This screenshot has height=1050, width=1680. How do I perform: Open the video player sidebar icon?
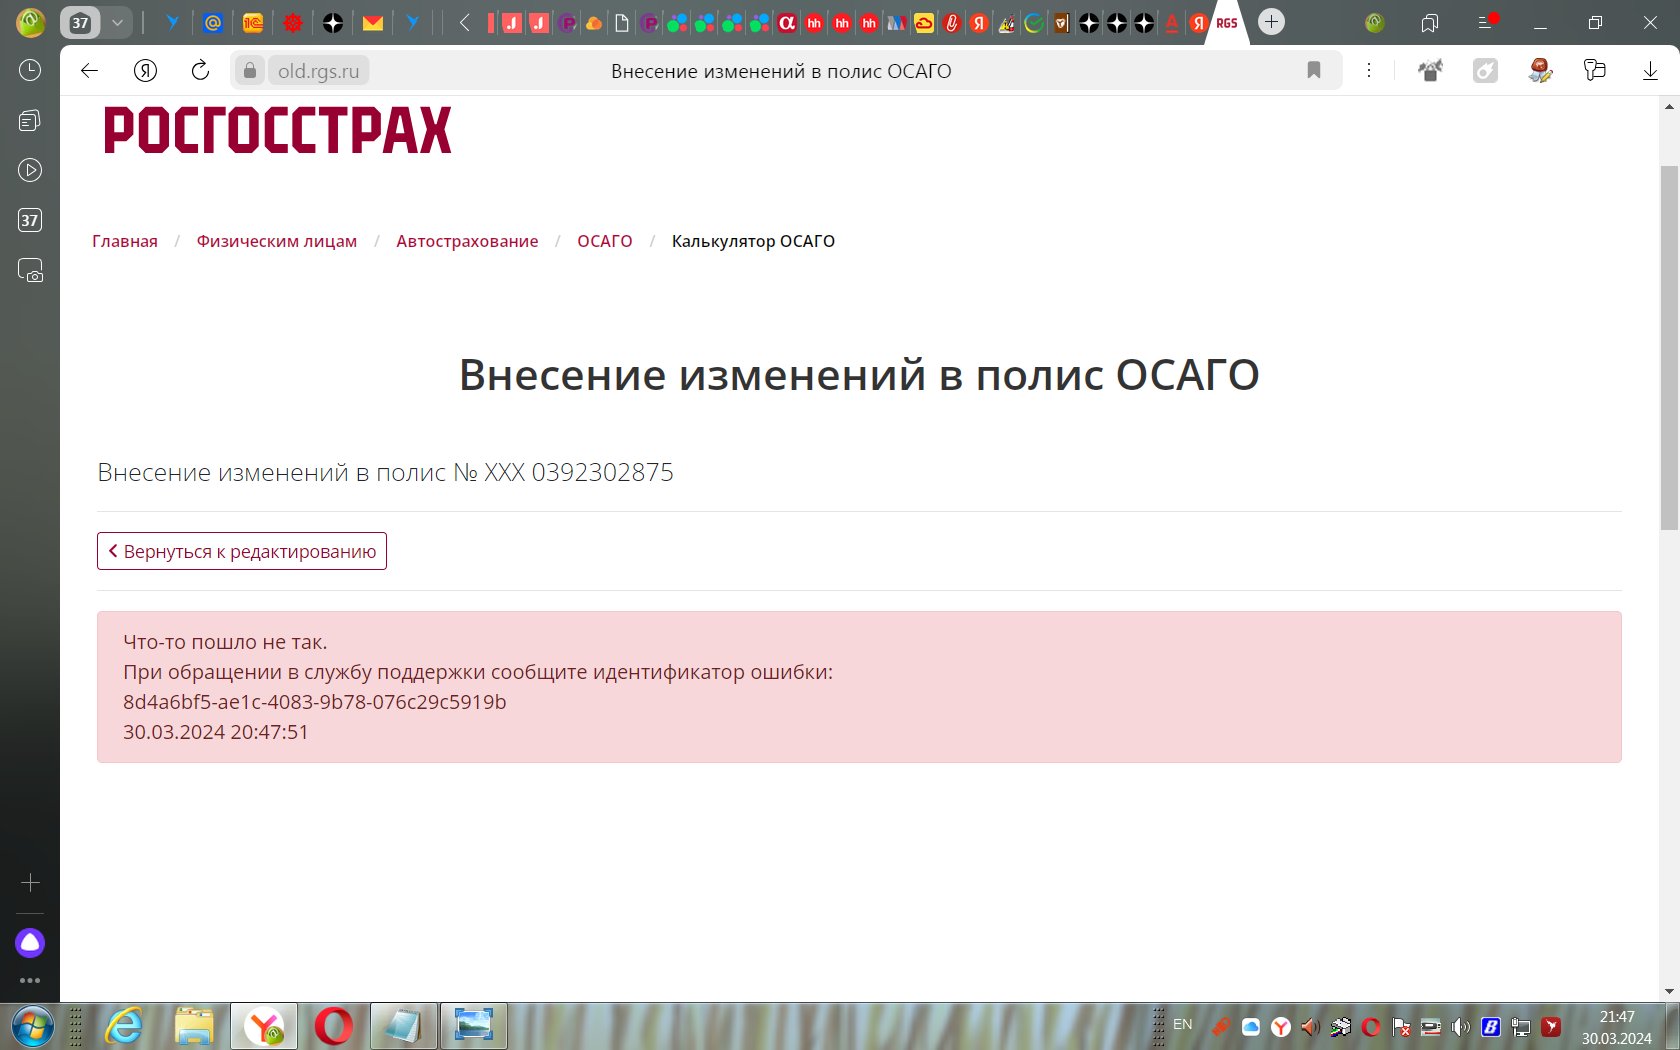30,170
